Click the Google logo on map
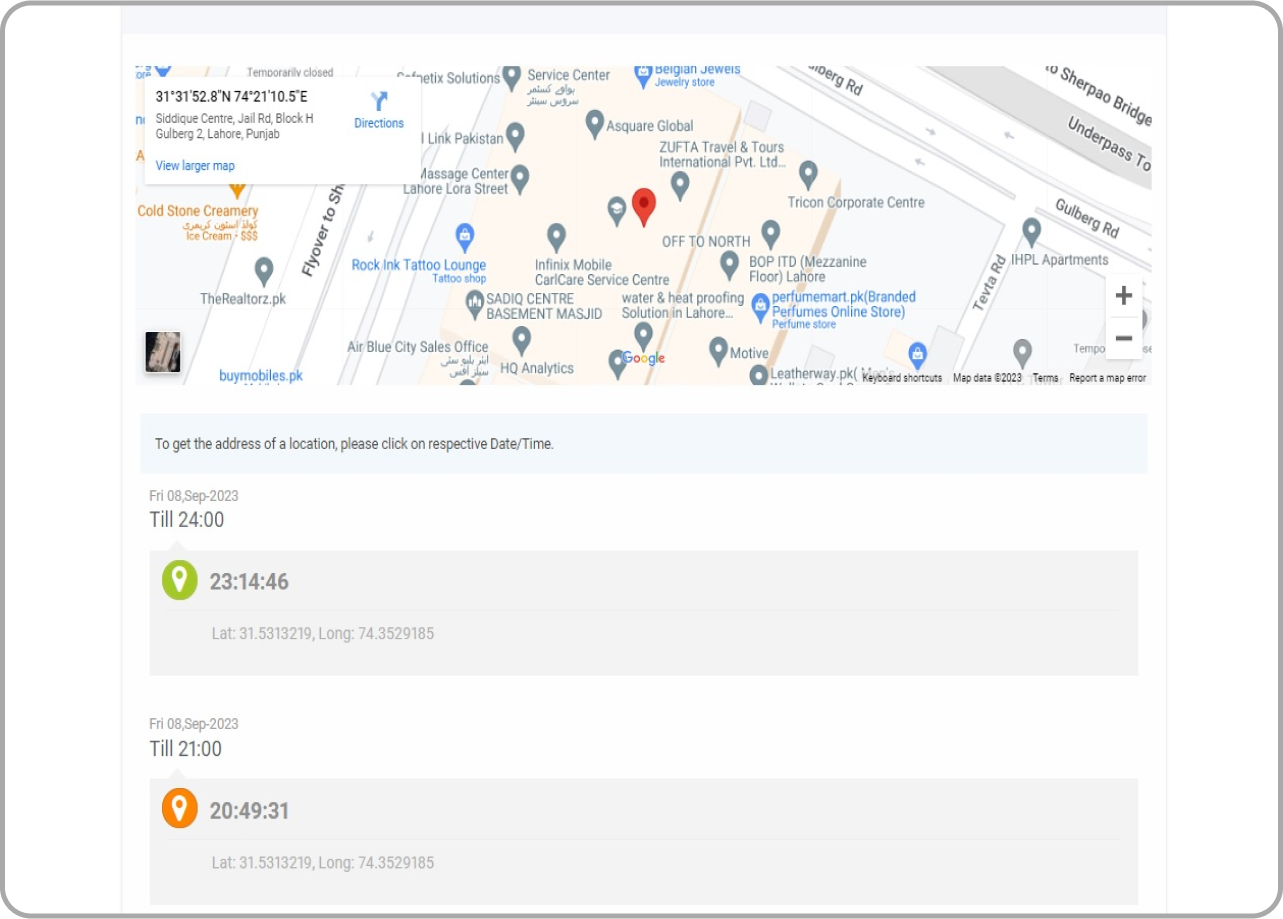The height and width of the screenshot is (919, 1283). [x=644, y=358]
